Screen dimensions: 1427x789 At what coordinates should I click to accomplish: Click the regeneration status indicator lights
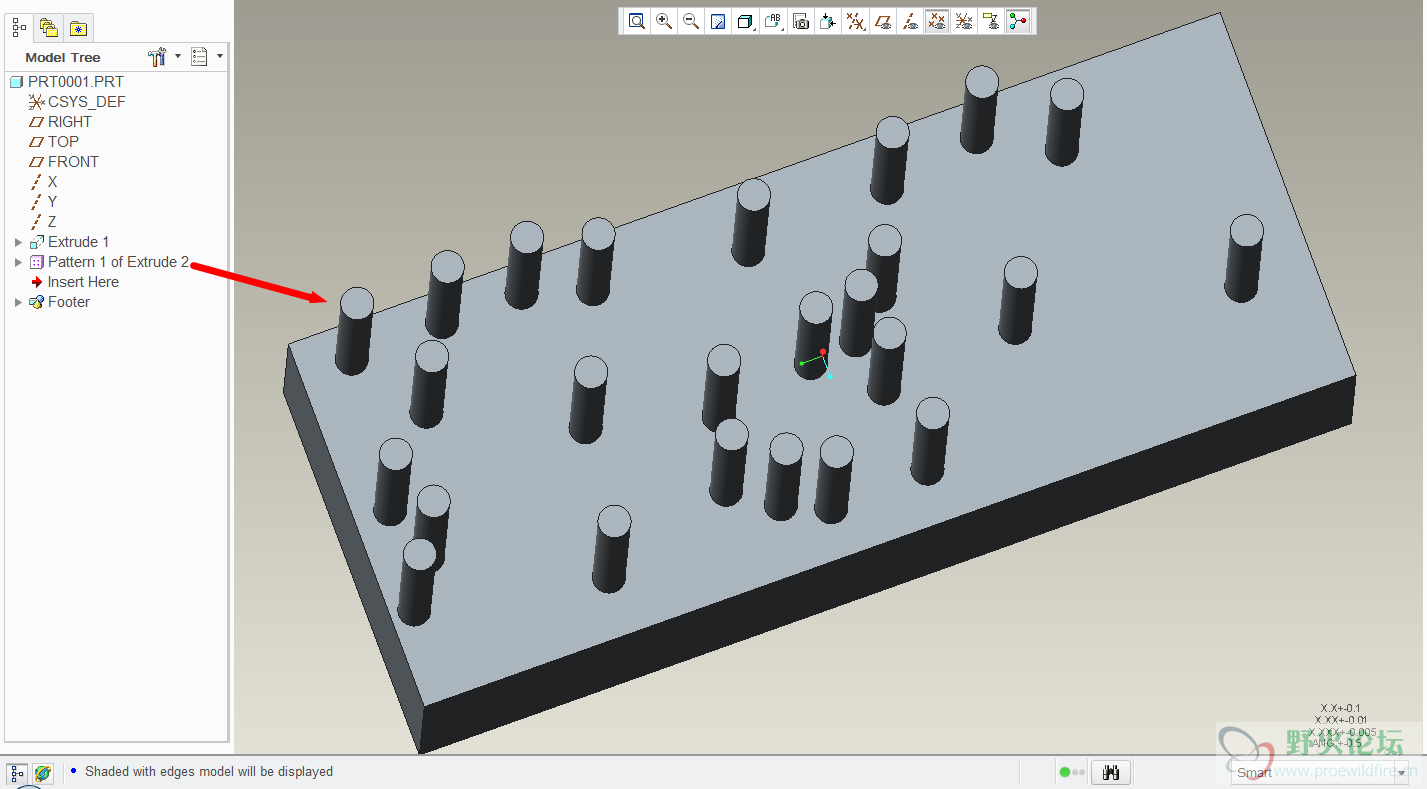click(x=1072, y=772)
